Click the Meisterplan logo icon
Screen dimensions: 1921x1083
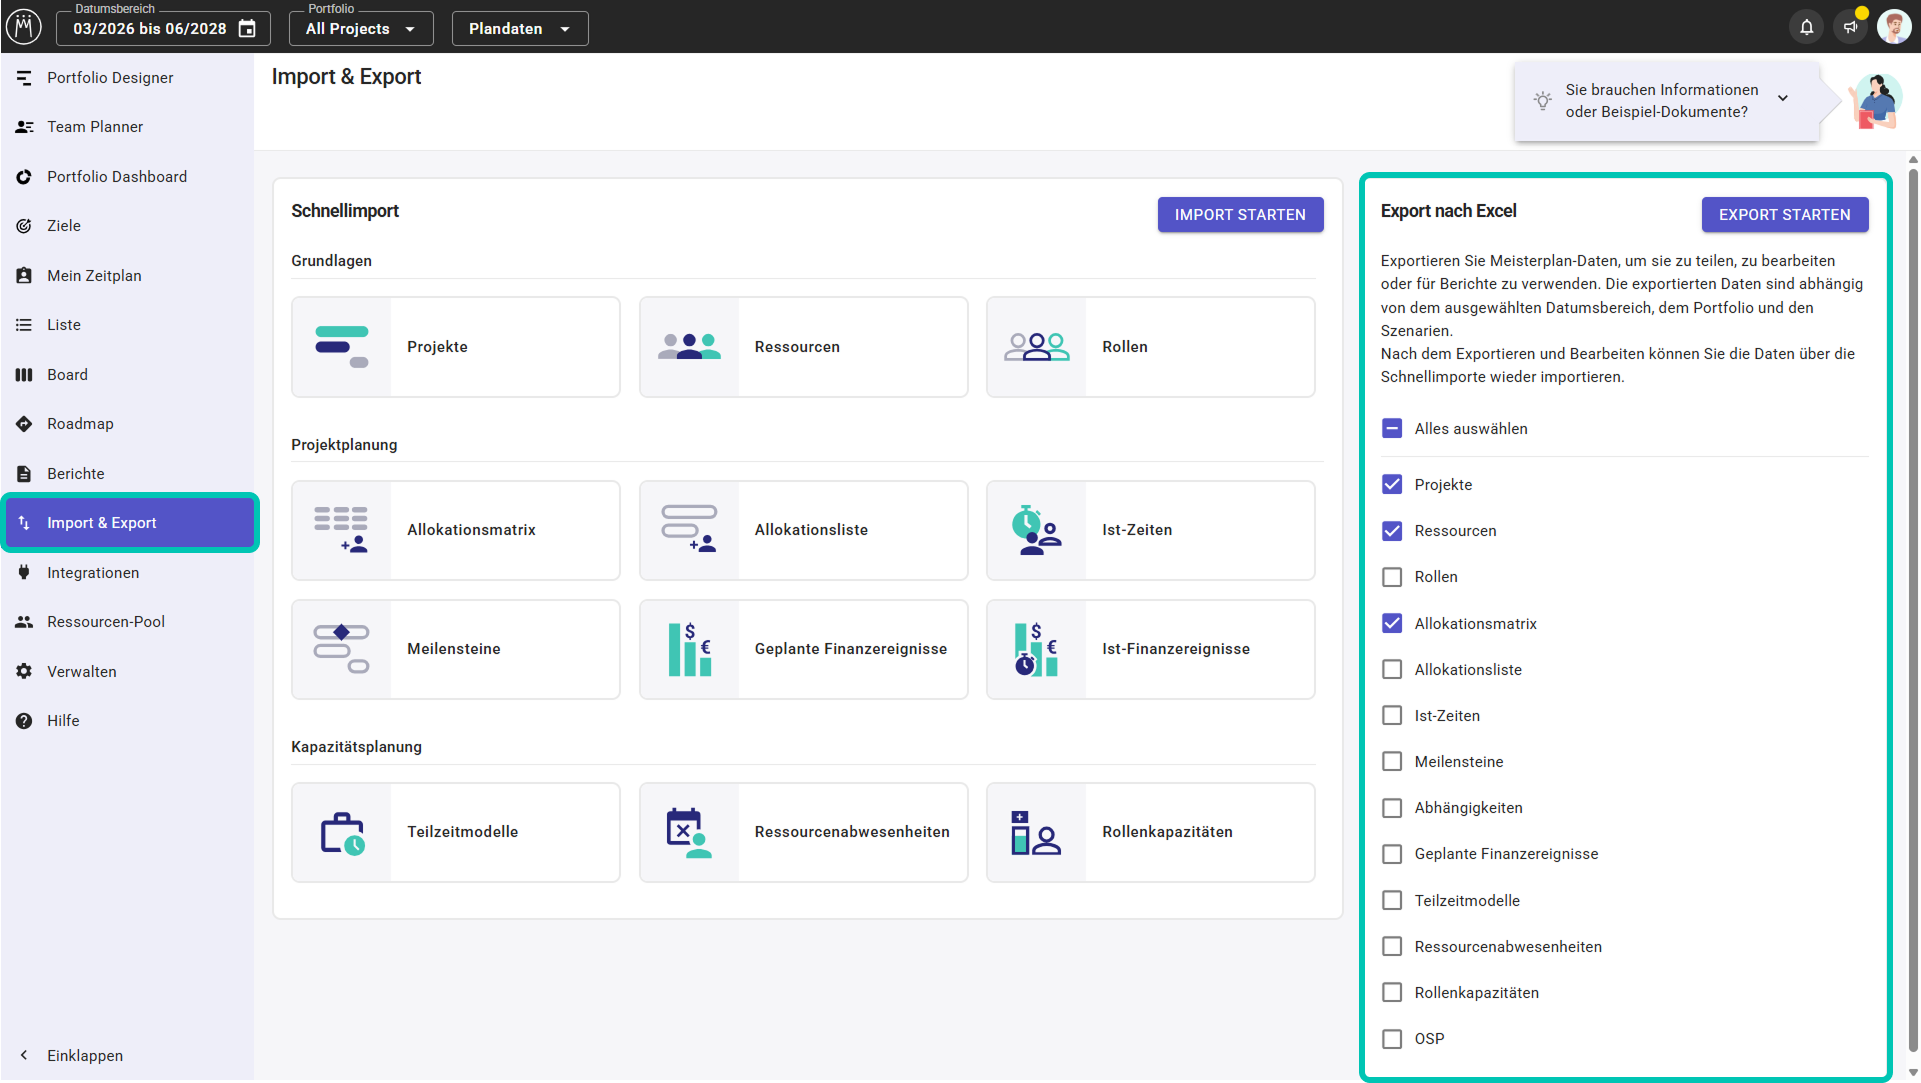tap(24, 27)
